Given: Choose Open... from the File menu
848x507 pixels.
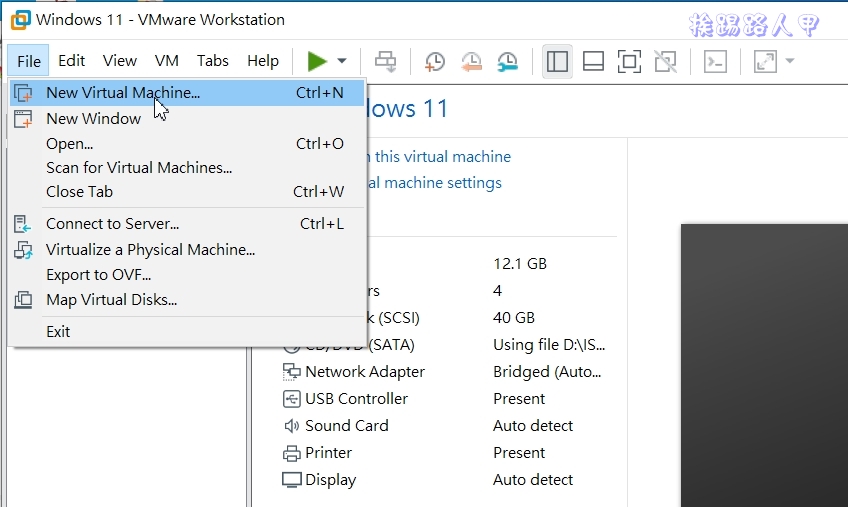Looking at the screenshot, I should [x=187, y=143].
